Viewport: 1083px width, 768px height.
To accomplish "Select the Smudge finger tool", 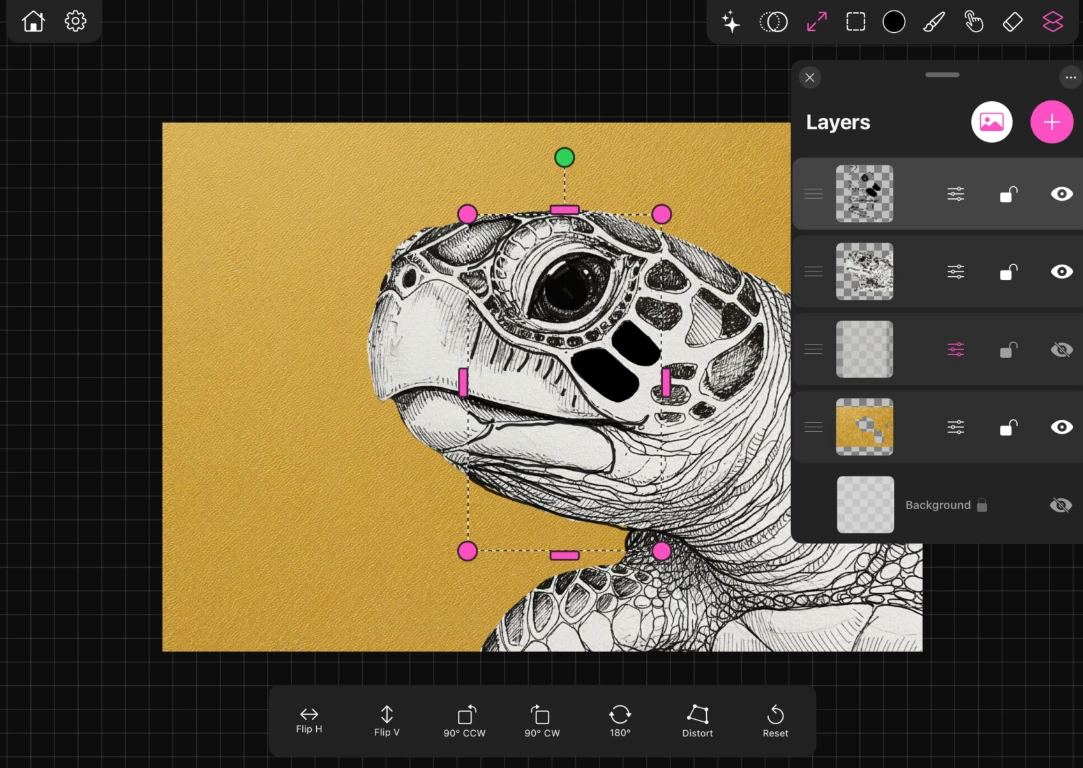I will click(973, 22).
